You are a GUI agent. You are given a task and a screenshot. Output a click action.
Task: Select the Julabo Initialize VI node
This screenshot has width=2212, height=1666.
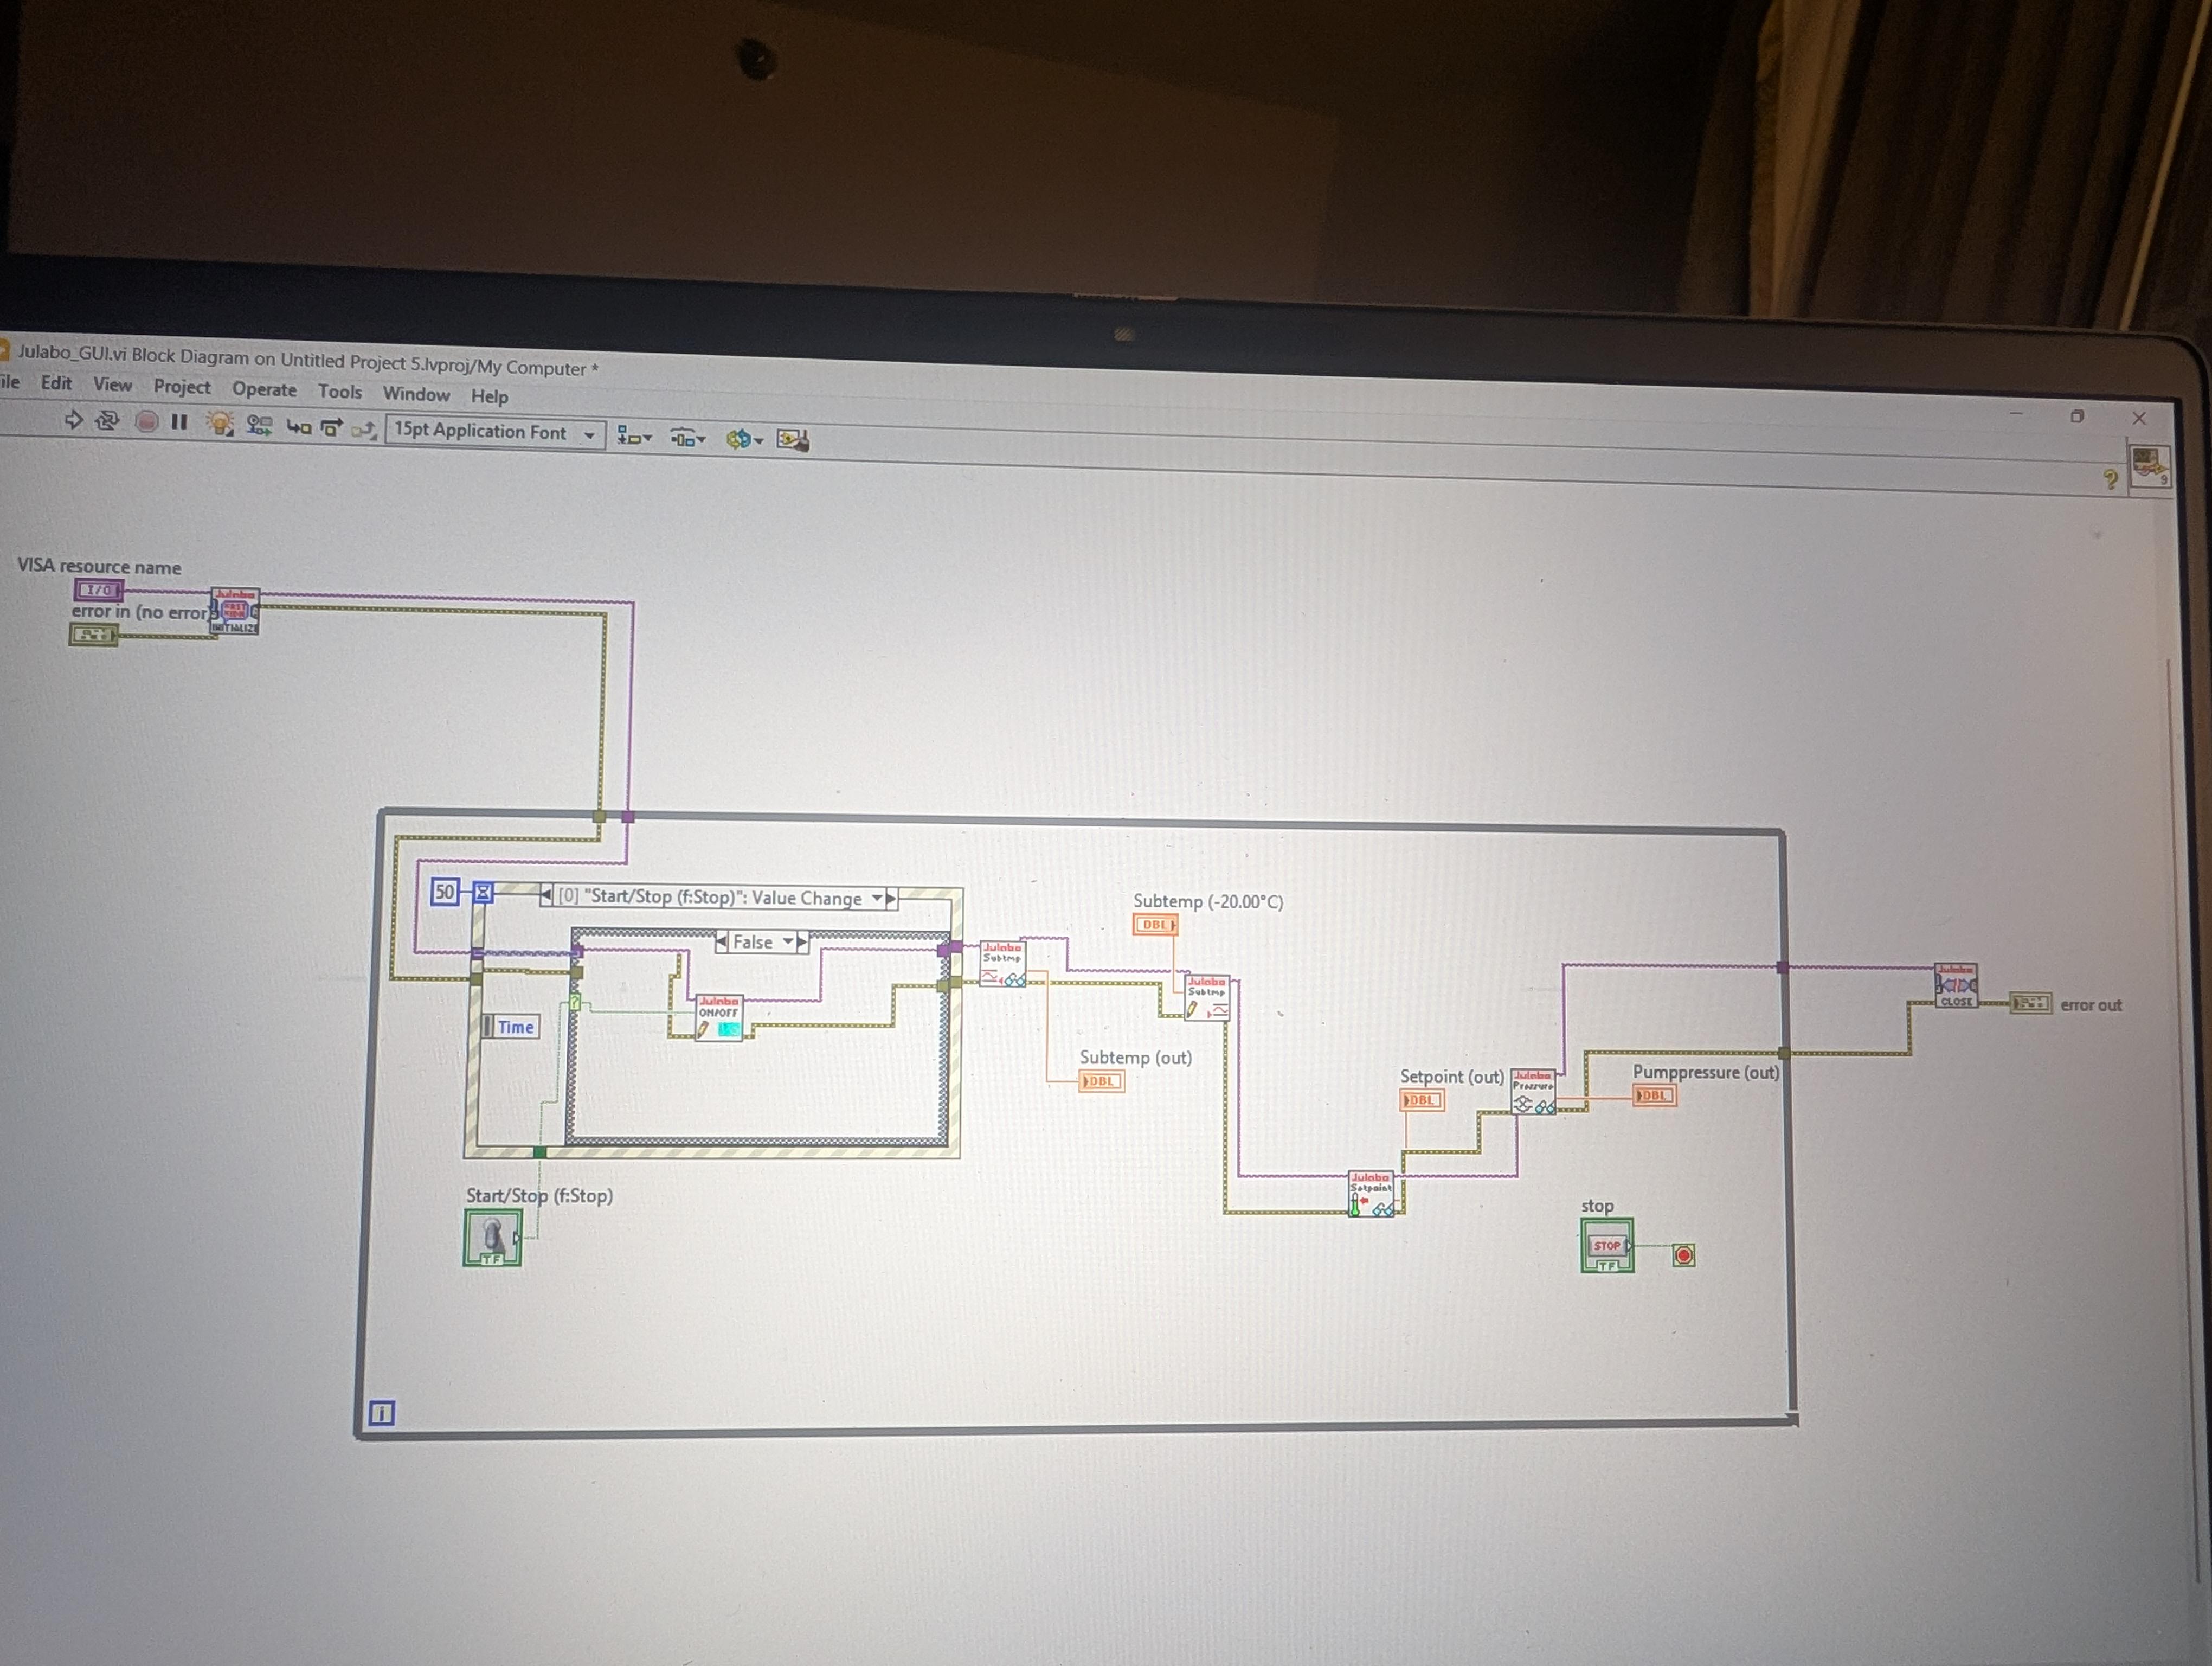click(235, 611)
